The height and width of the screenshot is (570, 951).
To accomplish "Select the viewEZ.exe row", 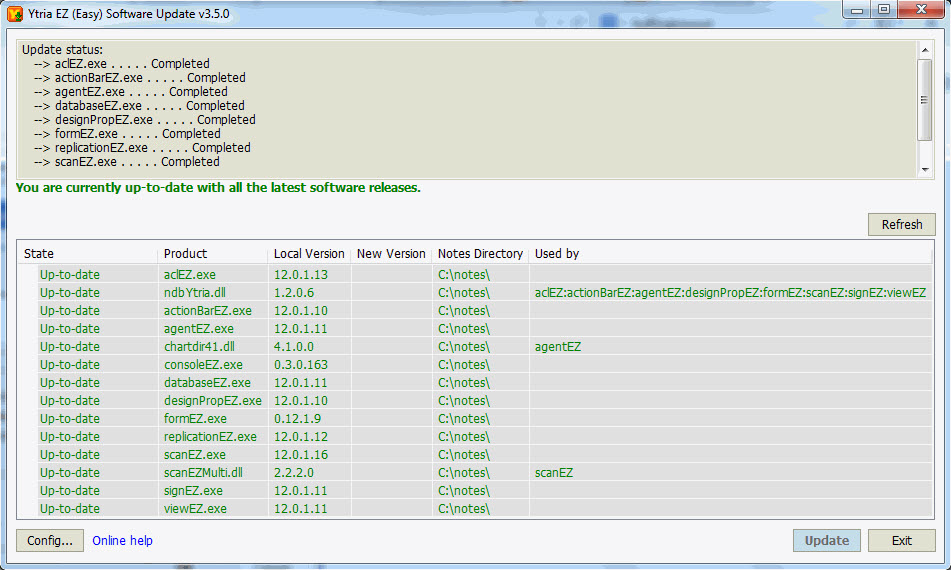I will [195, 508].
